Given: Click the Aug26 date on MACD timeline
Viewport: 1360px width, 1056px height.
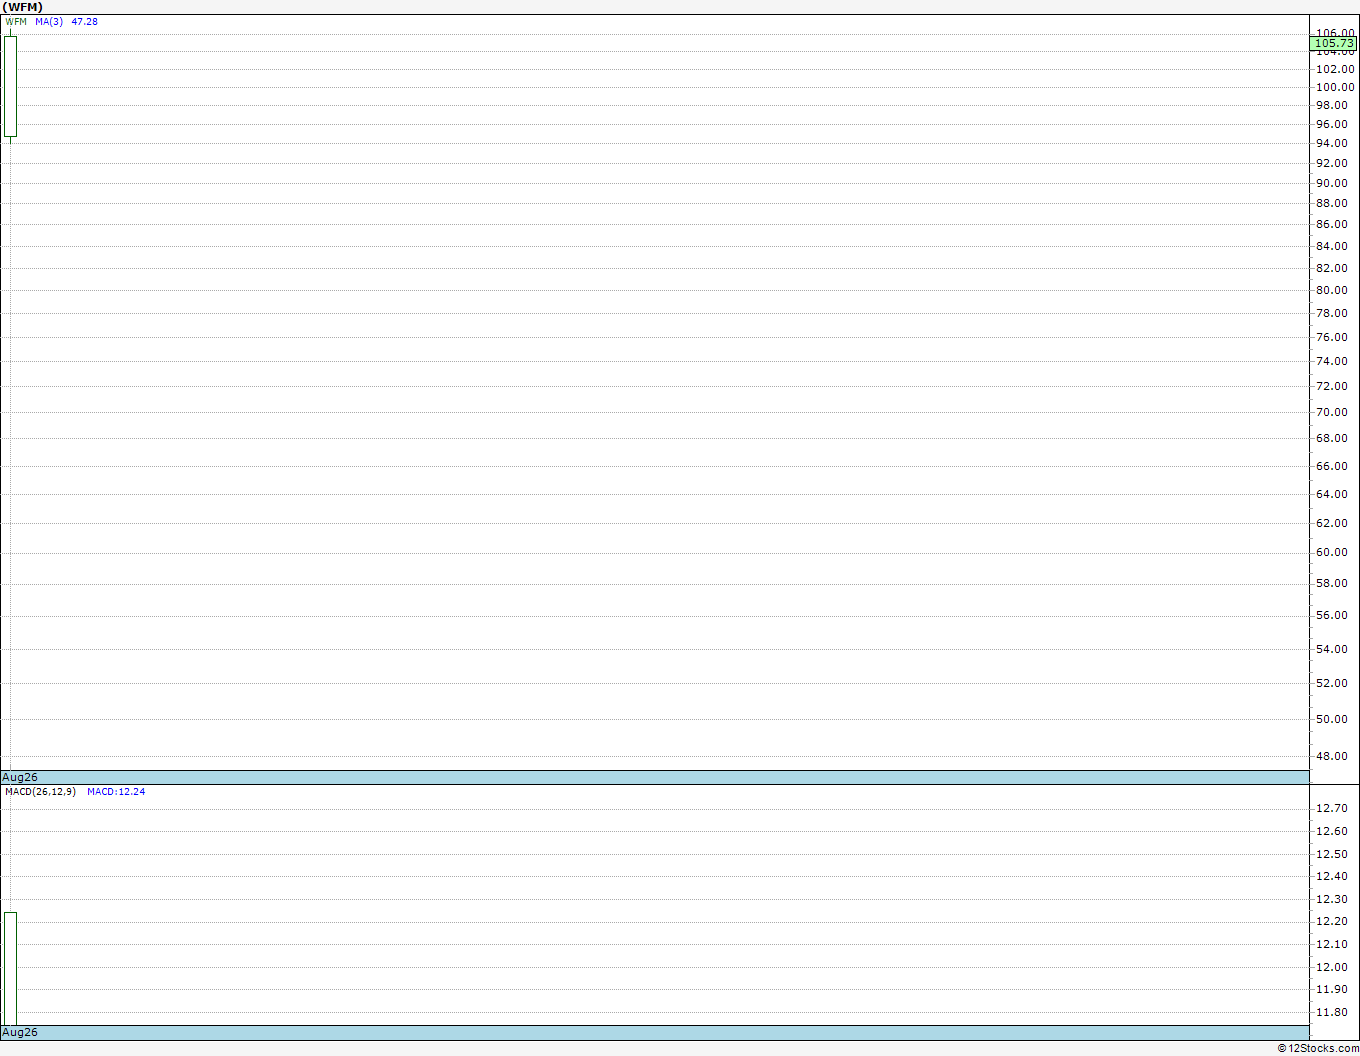Looking at the screenshot, I should click(x=20, y=1032).
